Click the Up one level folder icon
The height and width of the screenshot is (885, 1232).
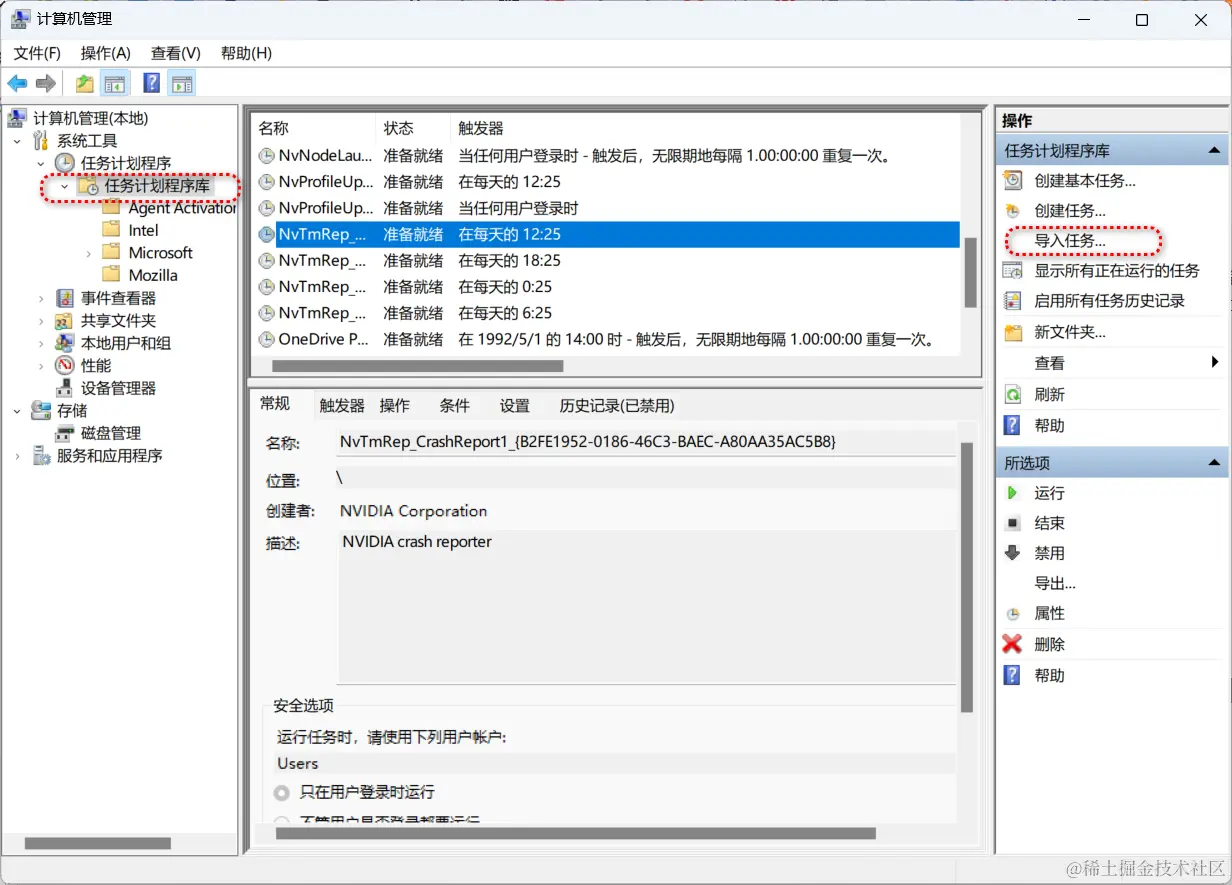tap(85, 83)
